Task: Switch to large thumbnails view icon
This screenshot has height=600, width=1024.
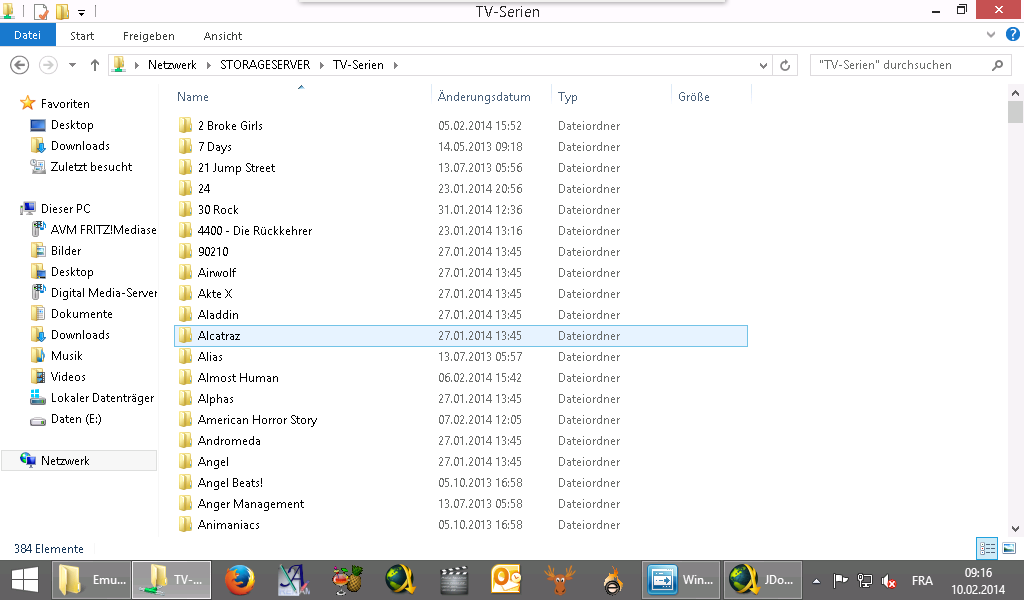Action: click(1009, 548)
